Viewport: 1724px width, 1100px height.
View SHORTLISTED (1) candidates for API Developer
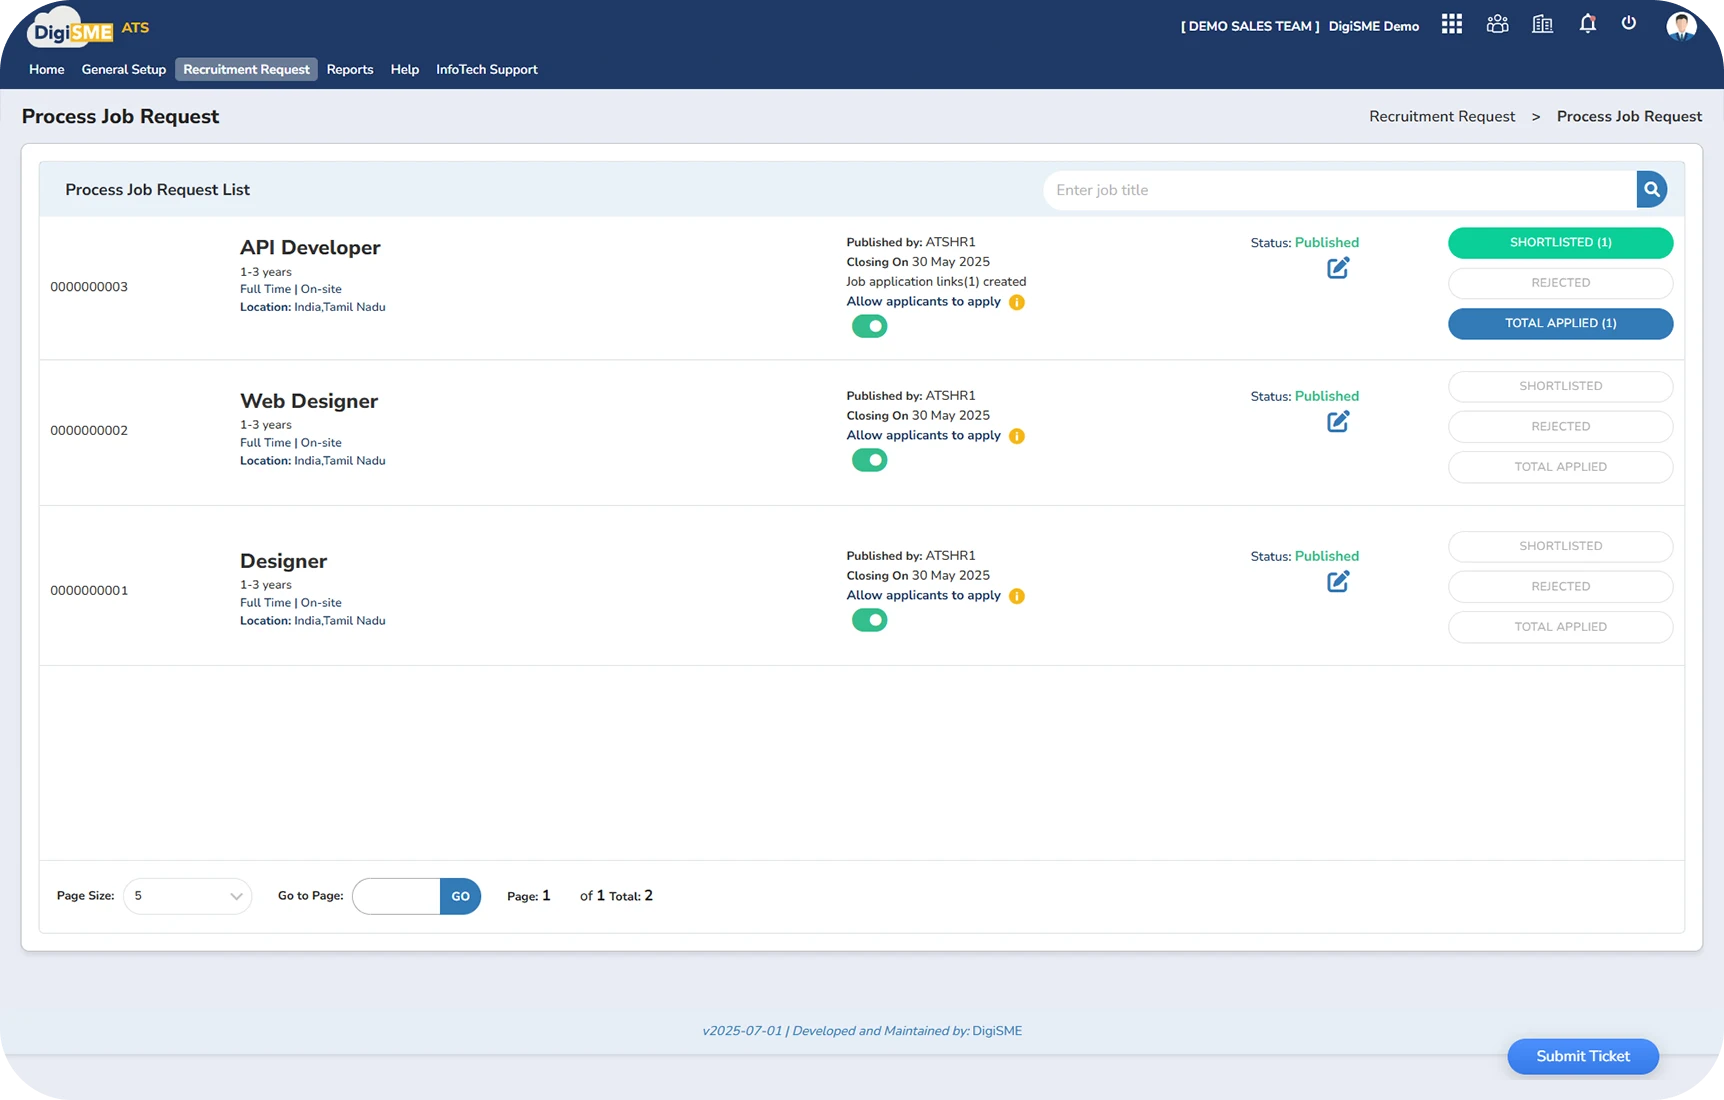[x=1559, y=243]
